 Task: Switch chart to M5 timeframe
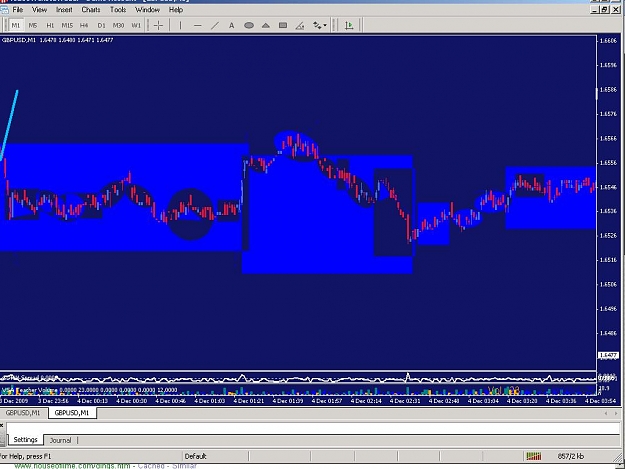(33, 26)
